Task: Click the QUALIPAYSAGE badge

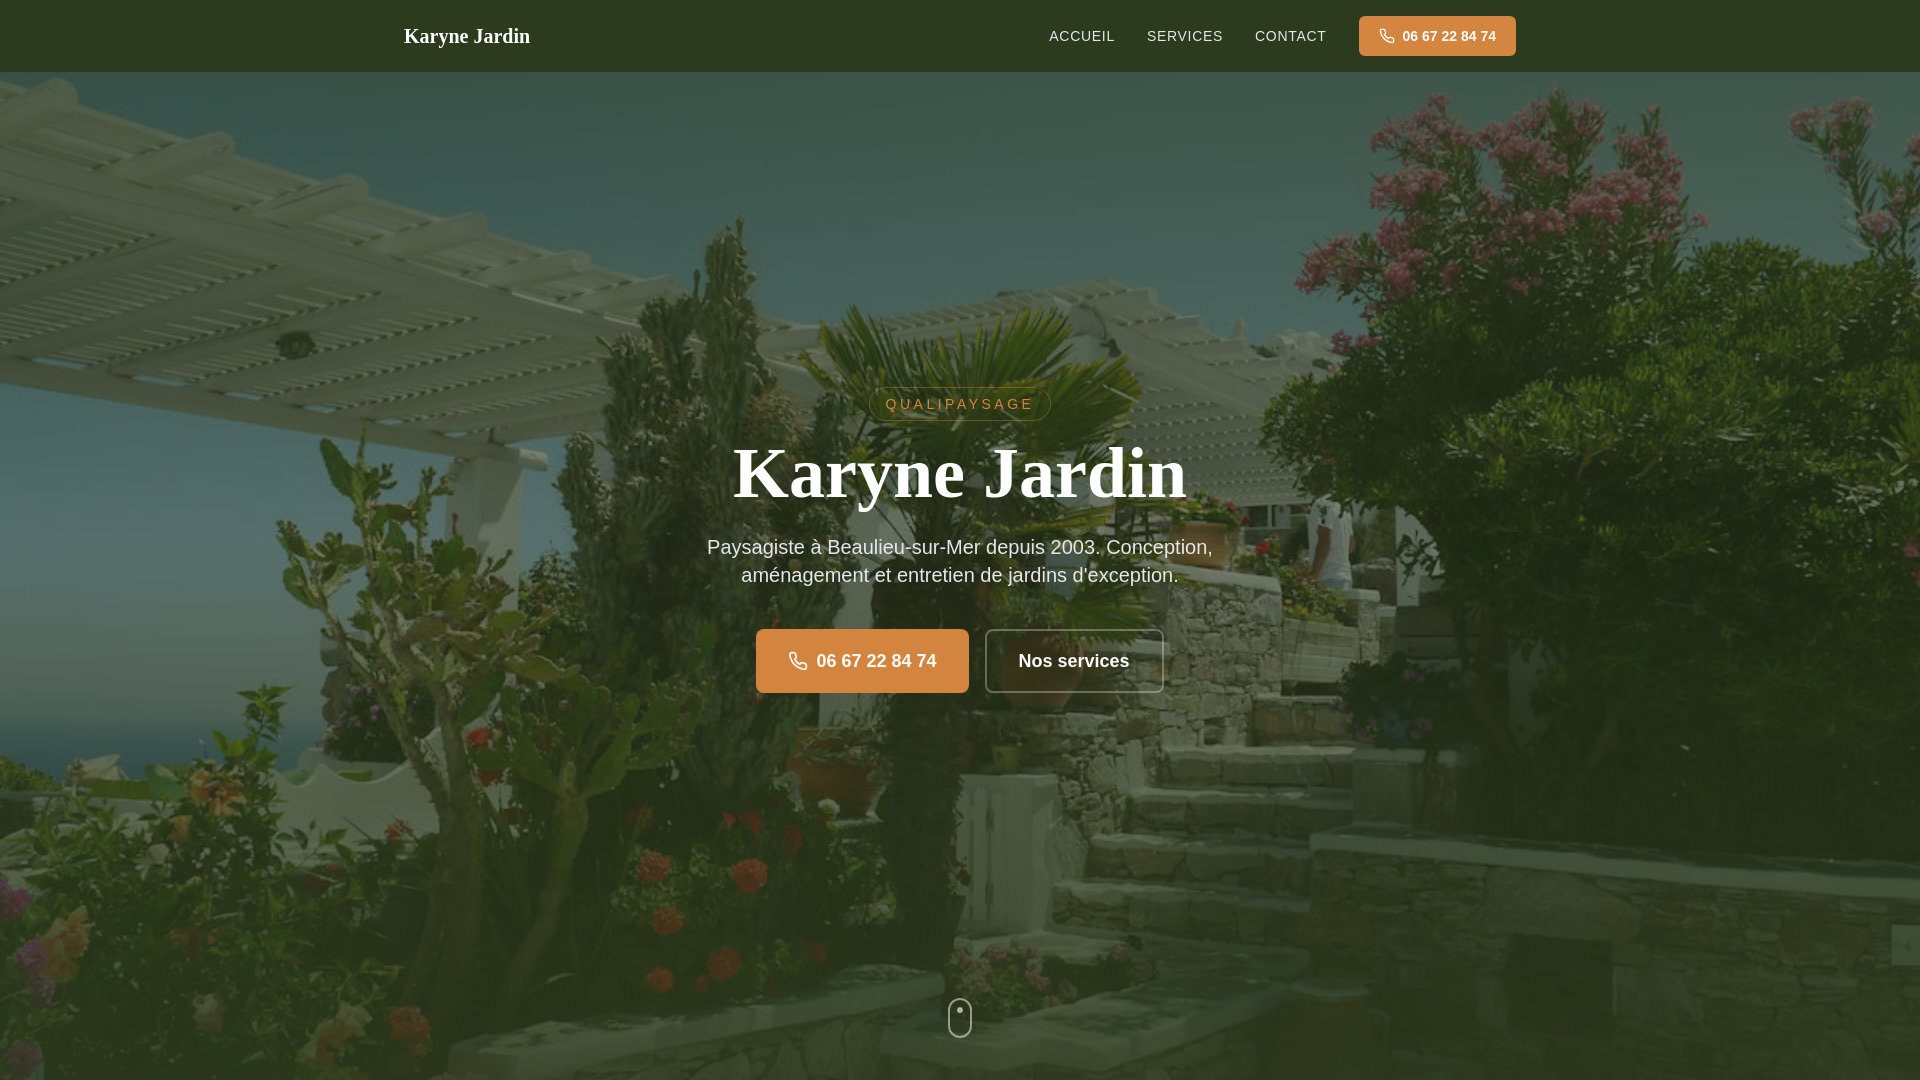Action: pyautogui.click(x=960, y=404)
